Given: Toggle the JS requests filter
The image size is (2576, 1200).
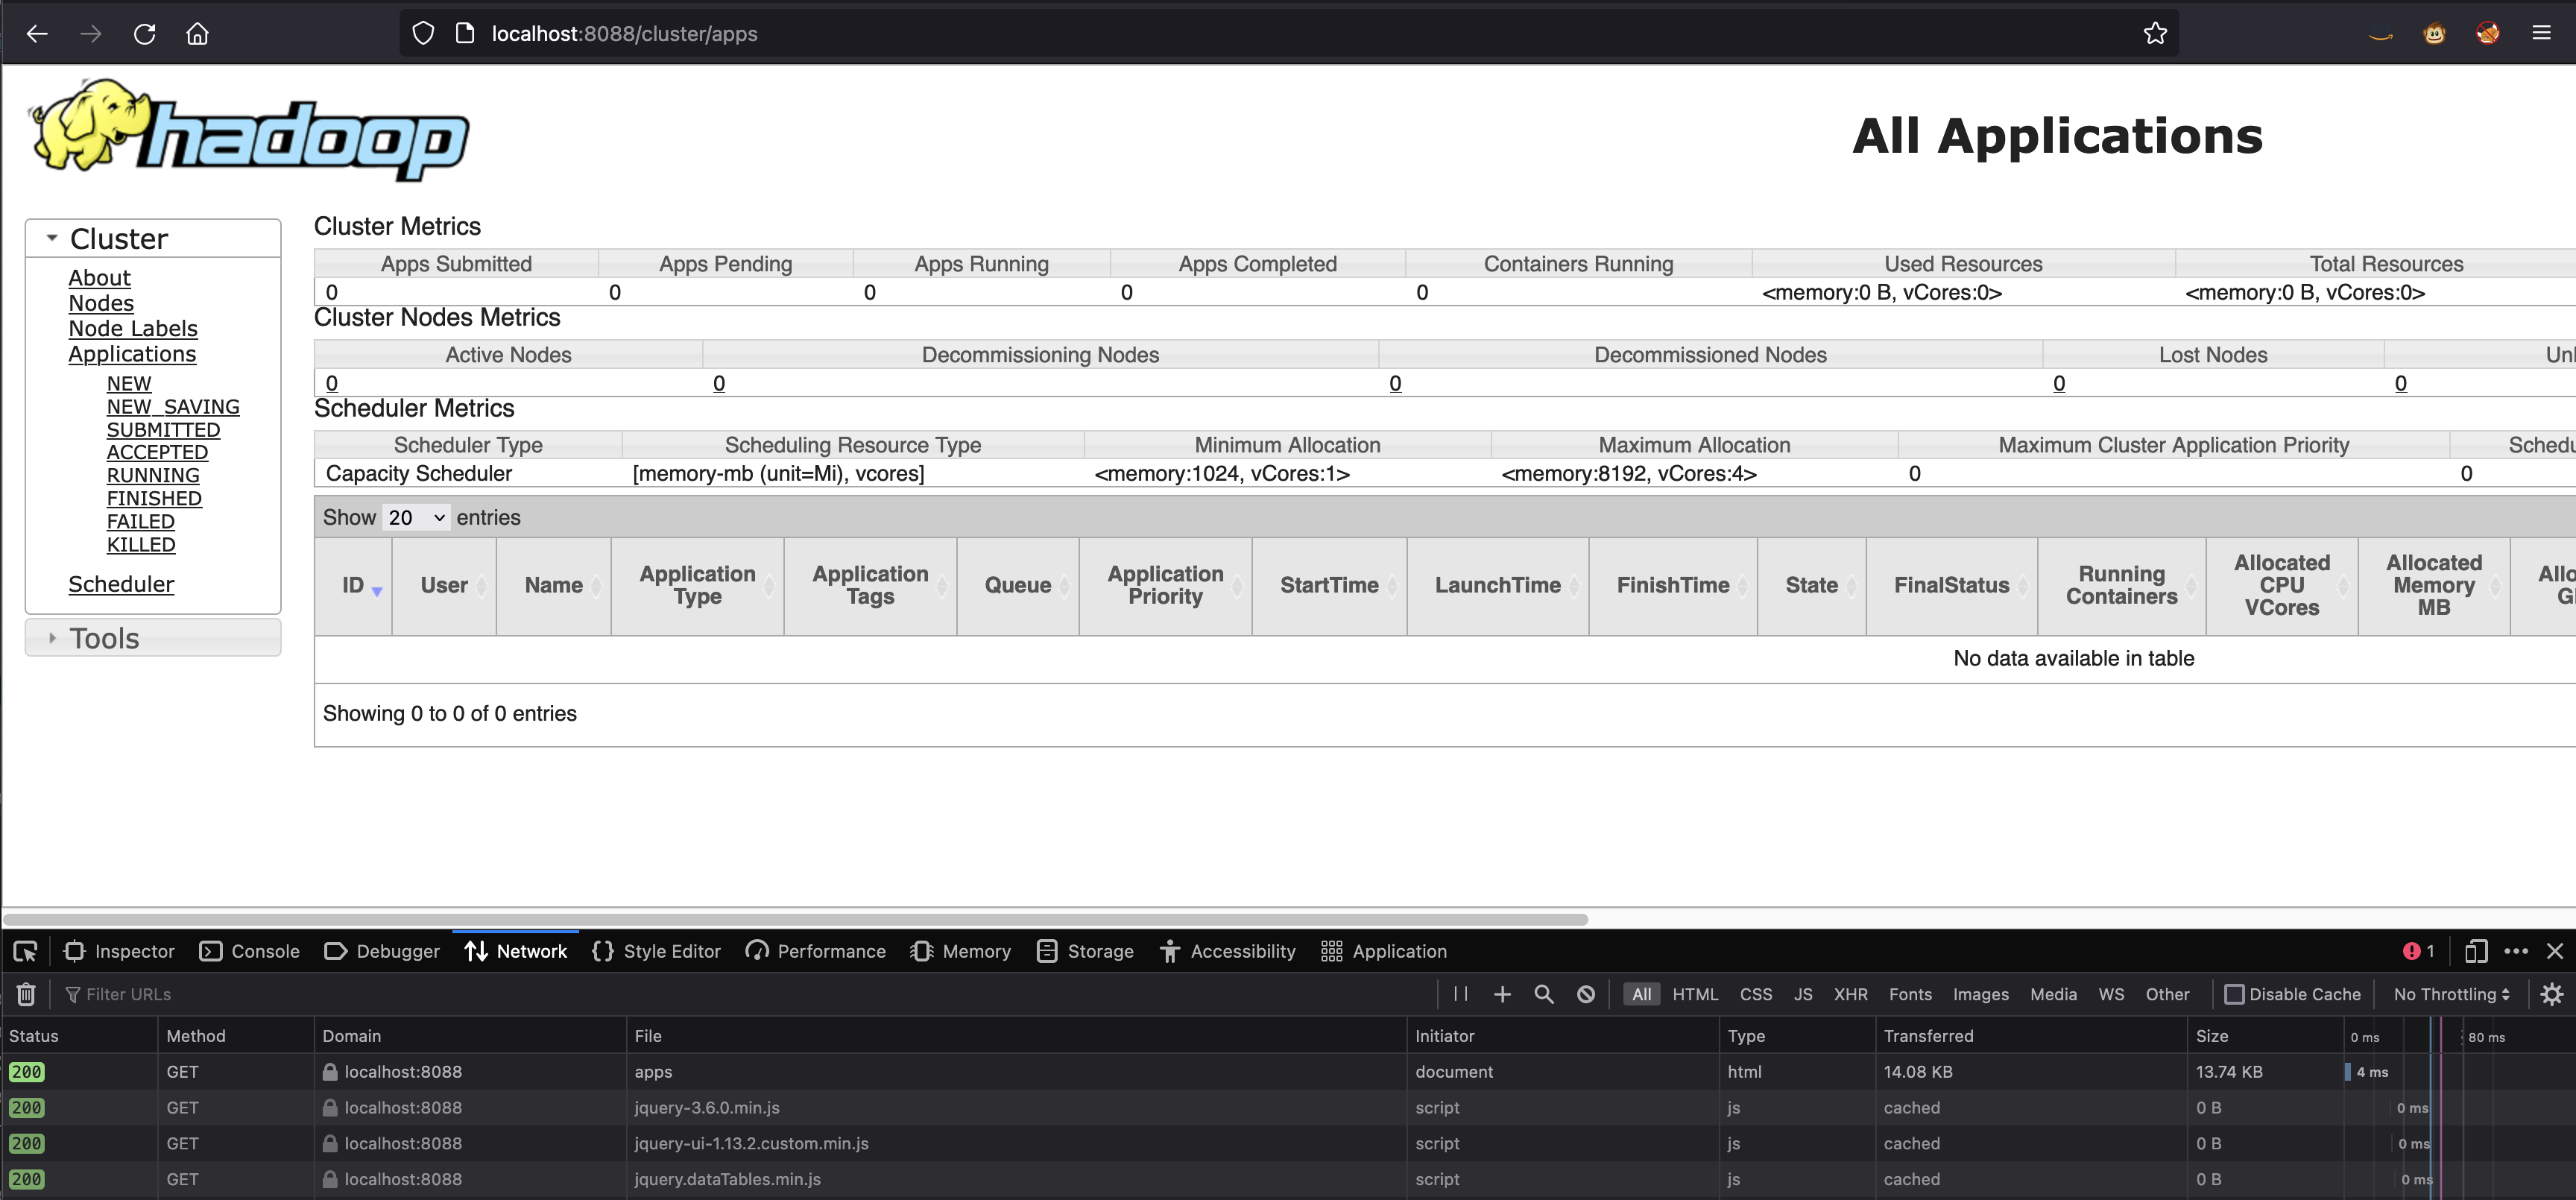Looking at the screenshot, I should (1803, 993).
